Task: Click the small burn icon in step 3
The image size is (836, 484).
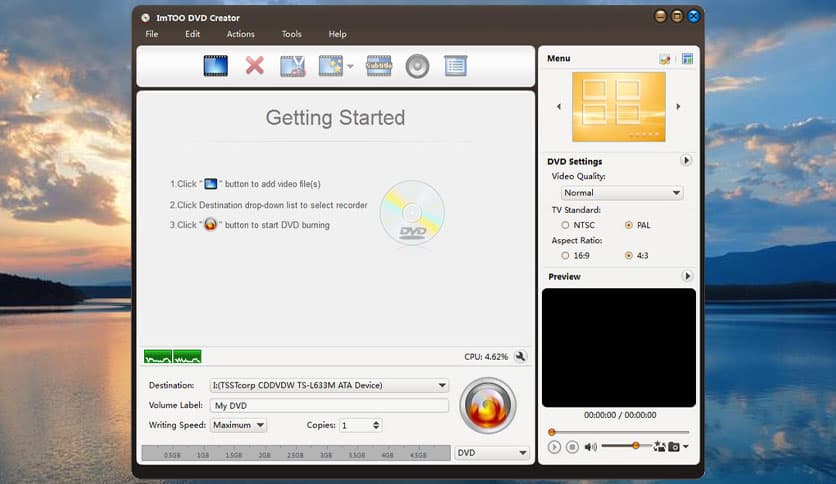Action: [x=211, y=224]
